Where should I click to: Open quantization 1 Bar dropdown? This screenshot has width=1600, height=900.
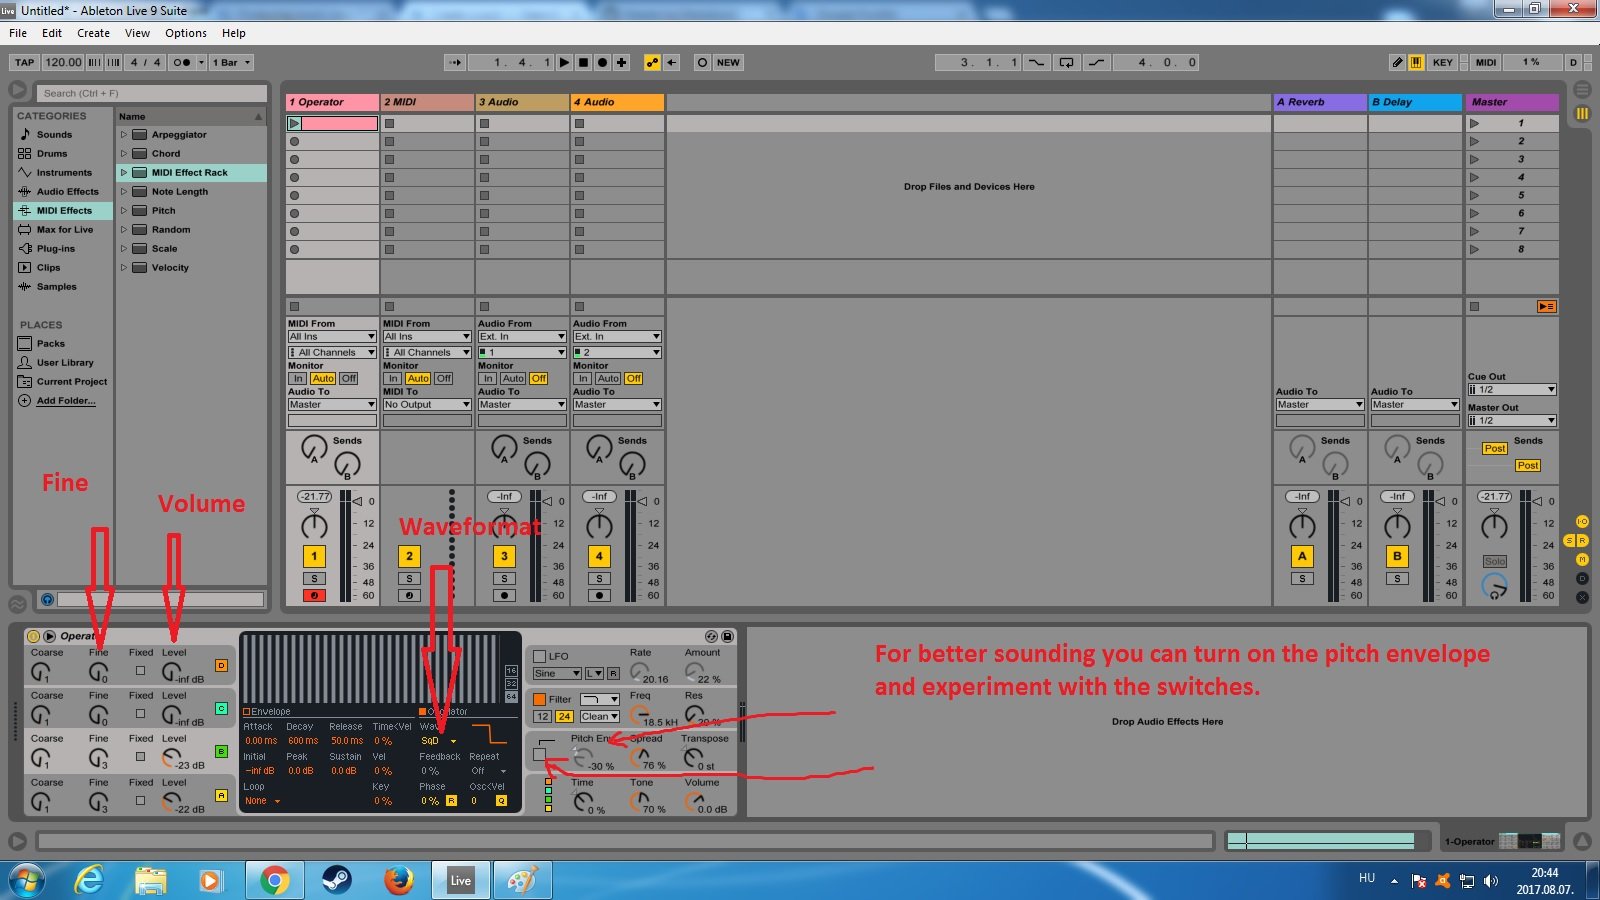(x=232, y=62)
